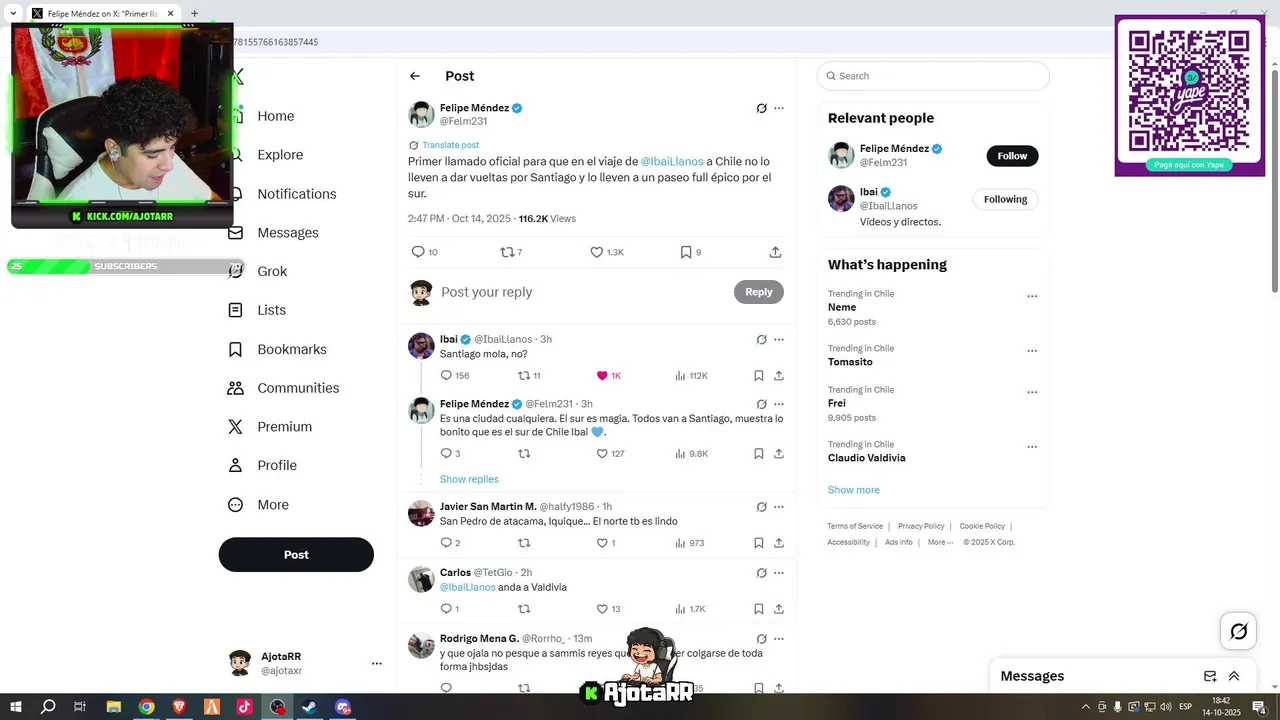Open more options for Claudio Valdivia trend
This screenshot has height=720, width=1280.
[1032, 447]
